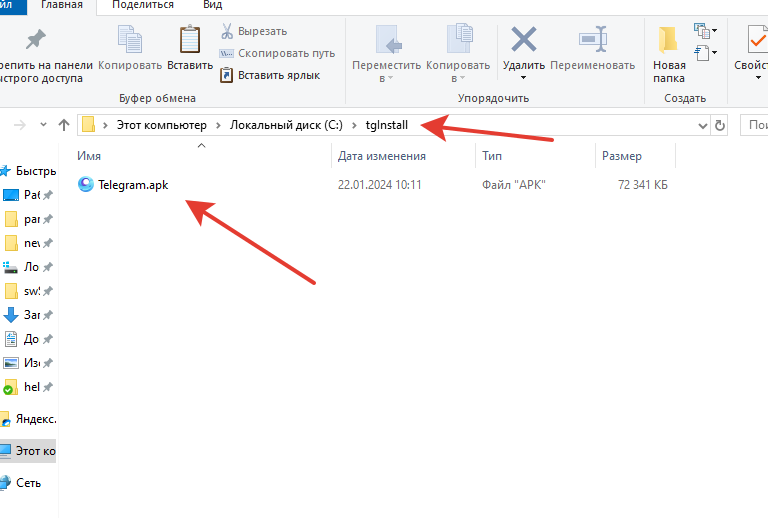Click the date 22.01.2024 10:11
This screenshot has width=768, height=518.
[x=379, y=185]
